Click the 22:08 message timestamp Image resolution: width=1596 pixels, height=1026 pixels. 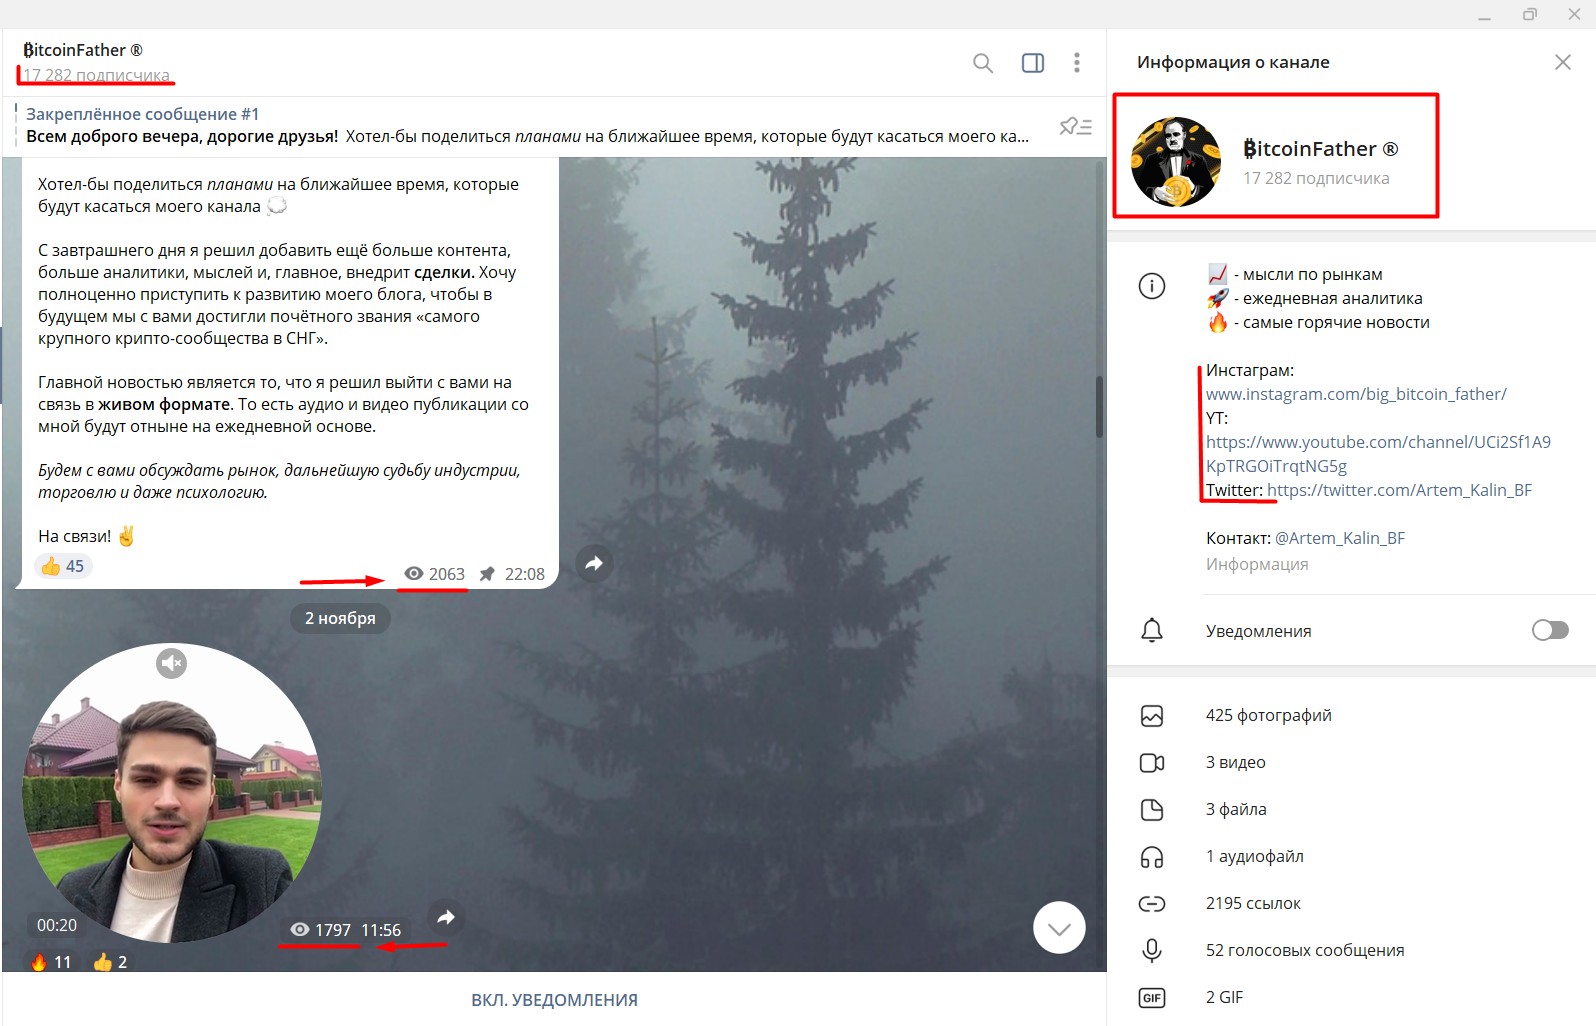click(x=524, y=574)
